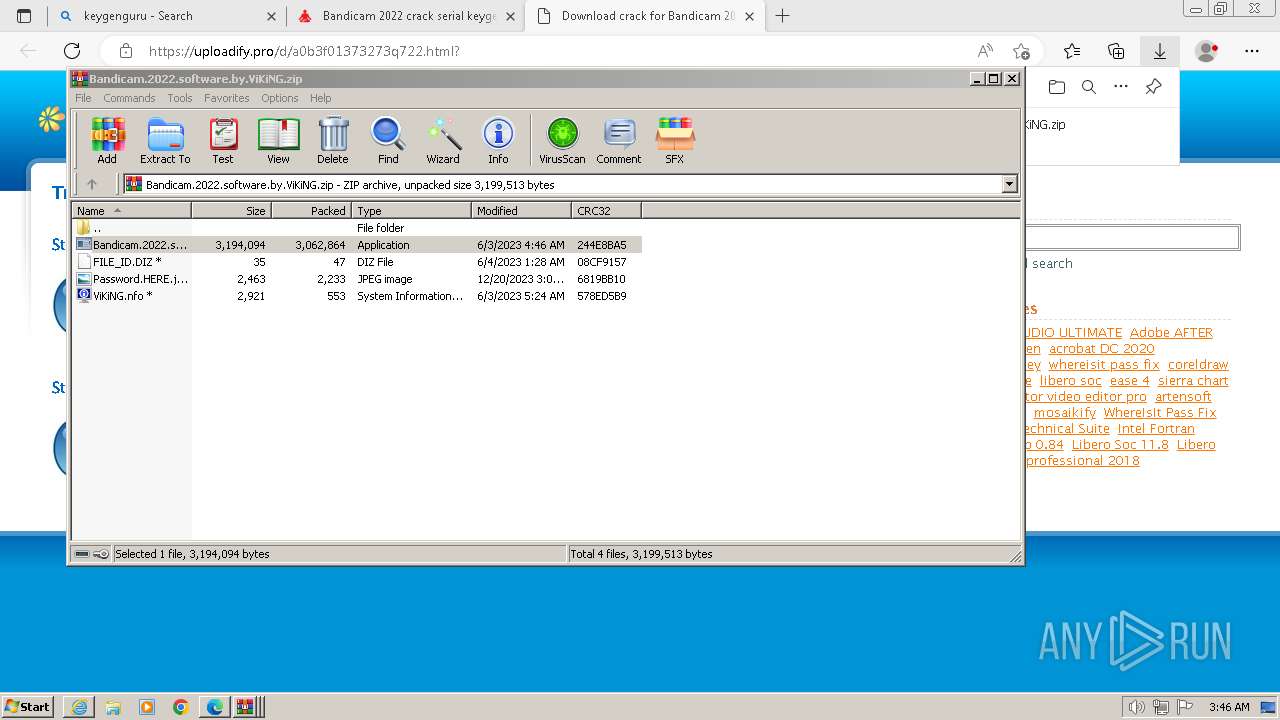Open the archive Comment tool
This screenshot has height=720, width=1280.
coord(619,140)
